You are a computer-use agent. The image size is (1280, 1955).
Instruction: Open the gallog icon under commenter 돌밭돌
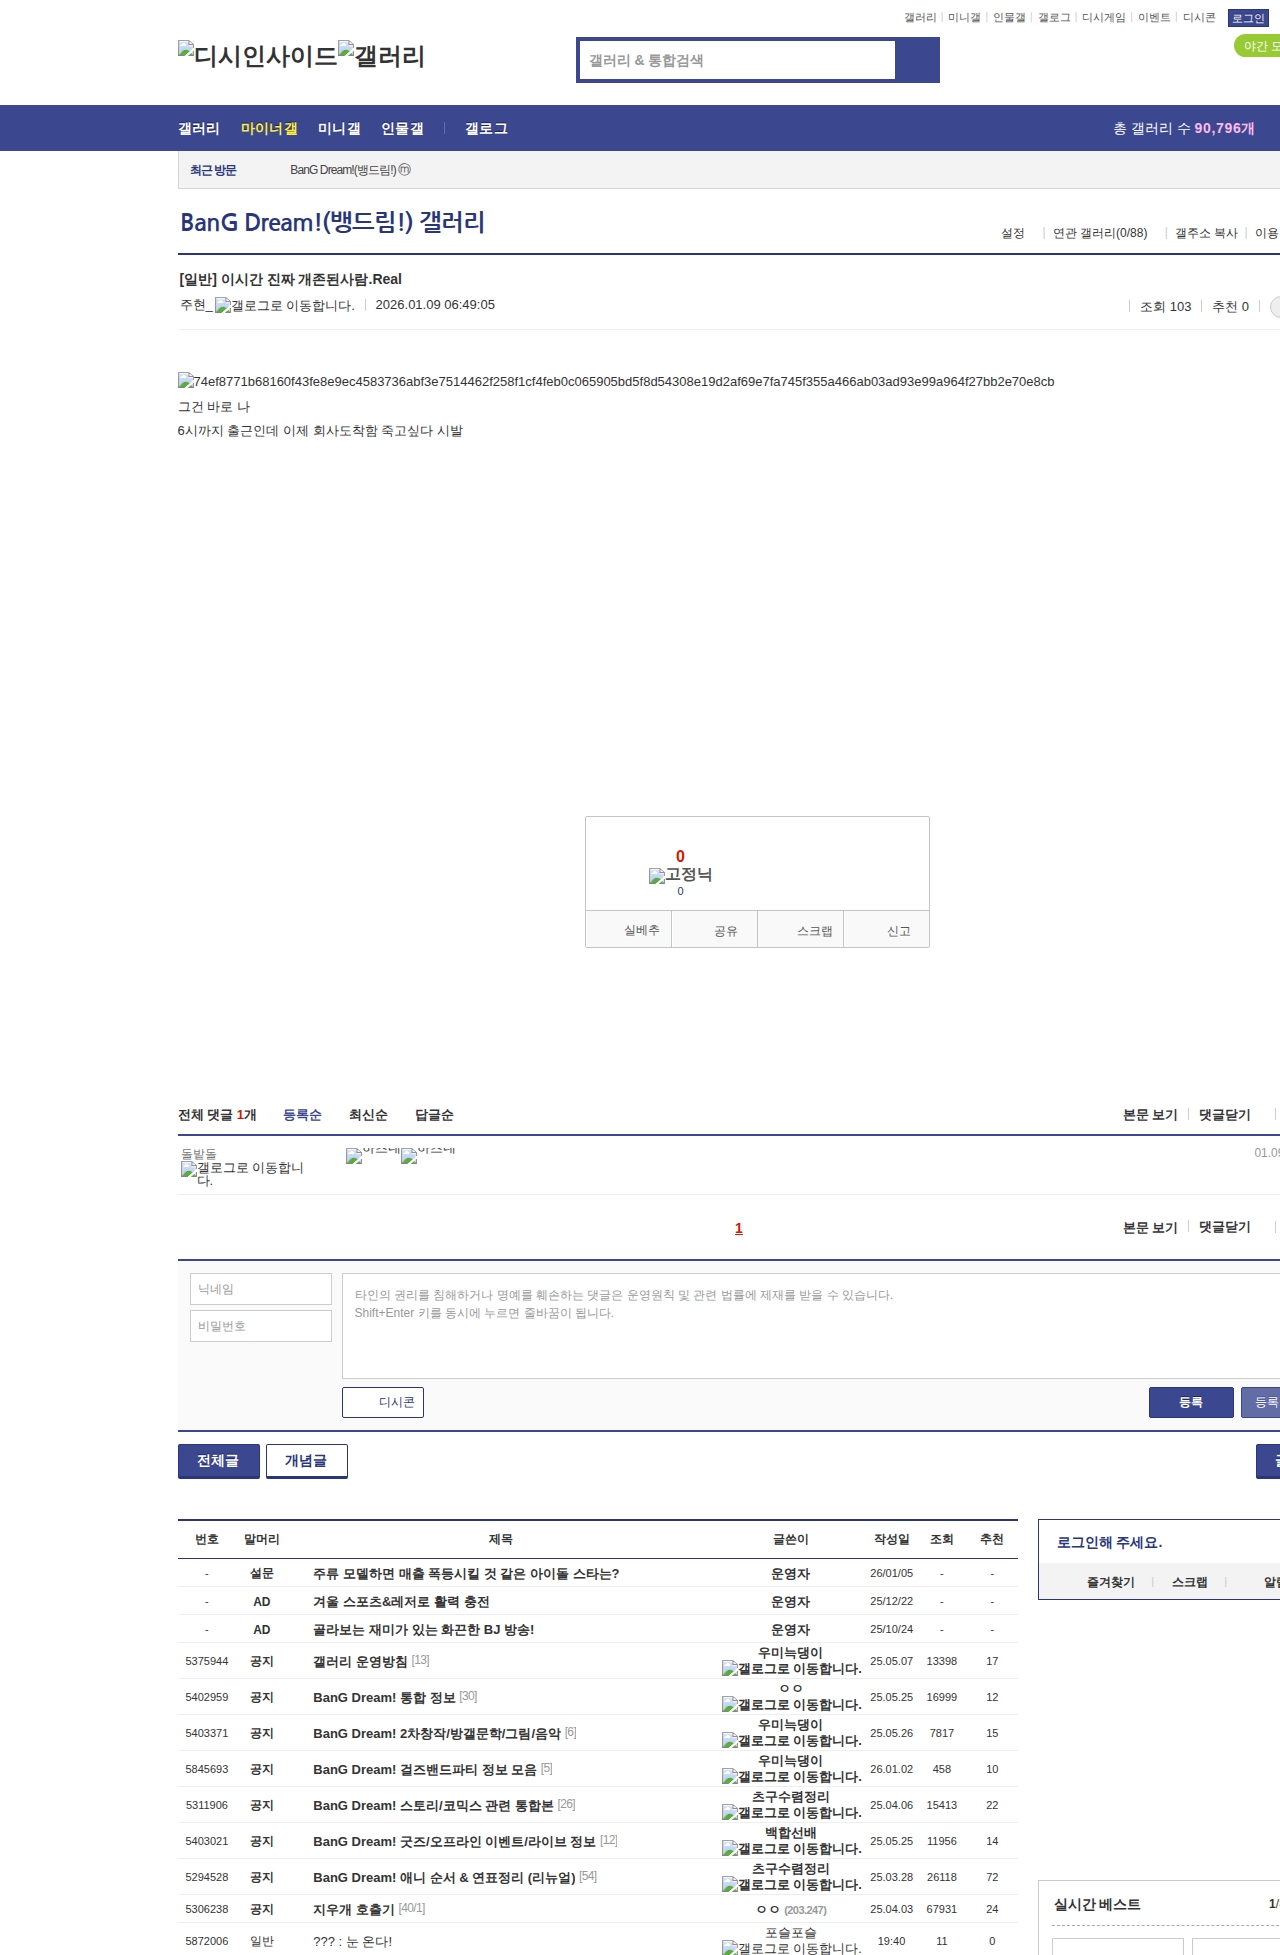click(242, 1174)
